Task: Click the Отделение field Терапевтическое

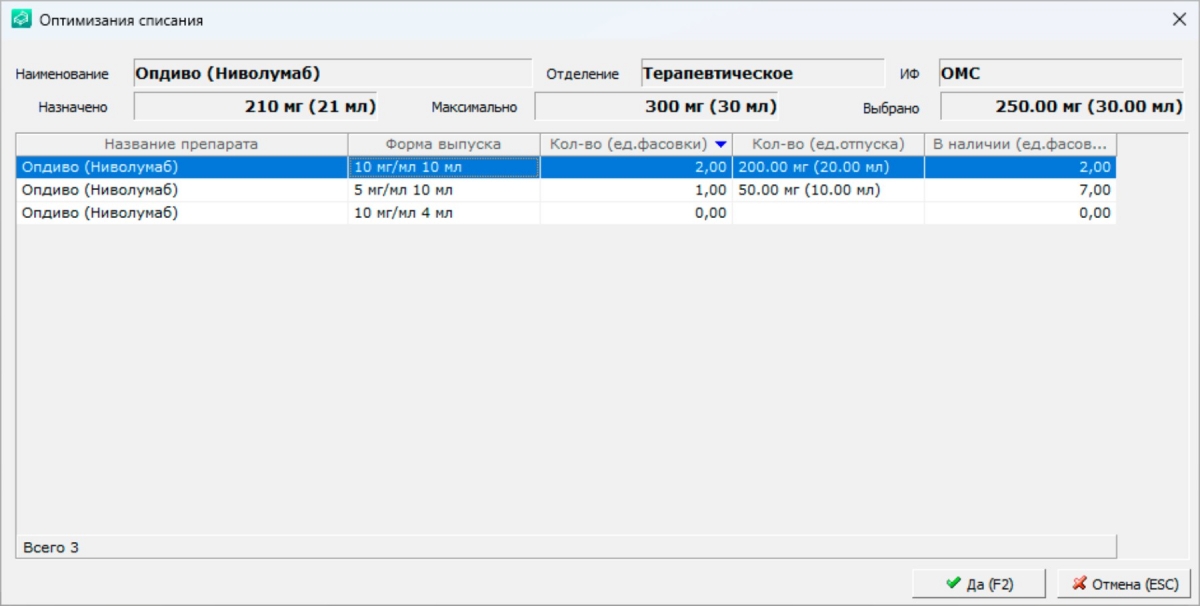Action: click(x=763, y=73)
